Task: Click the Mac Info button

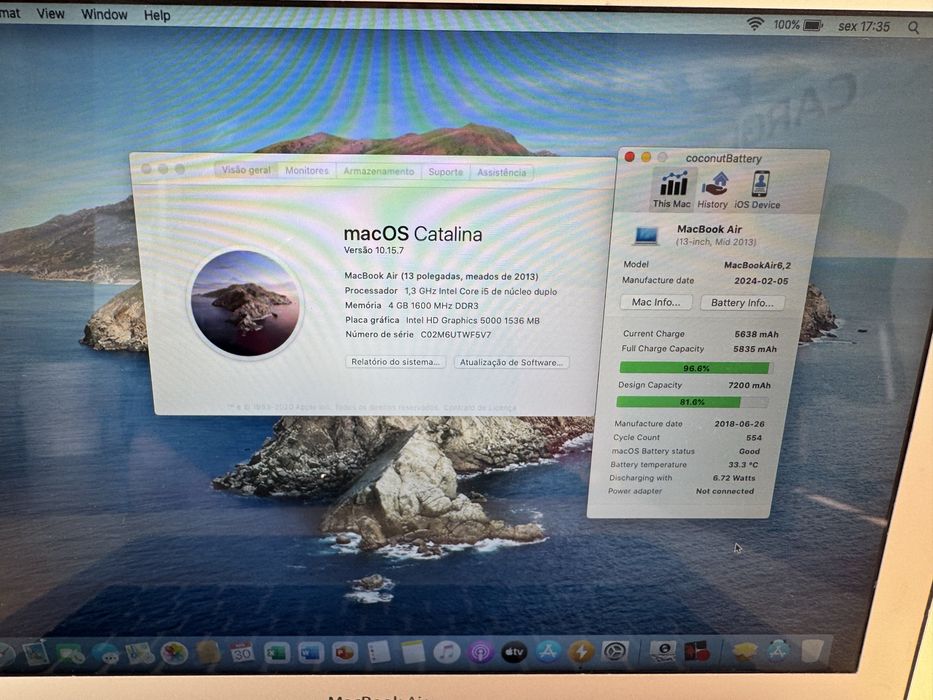Action: (x=656, y=302)
